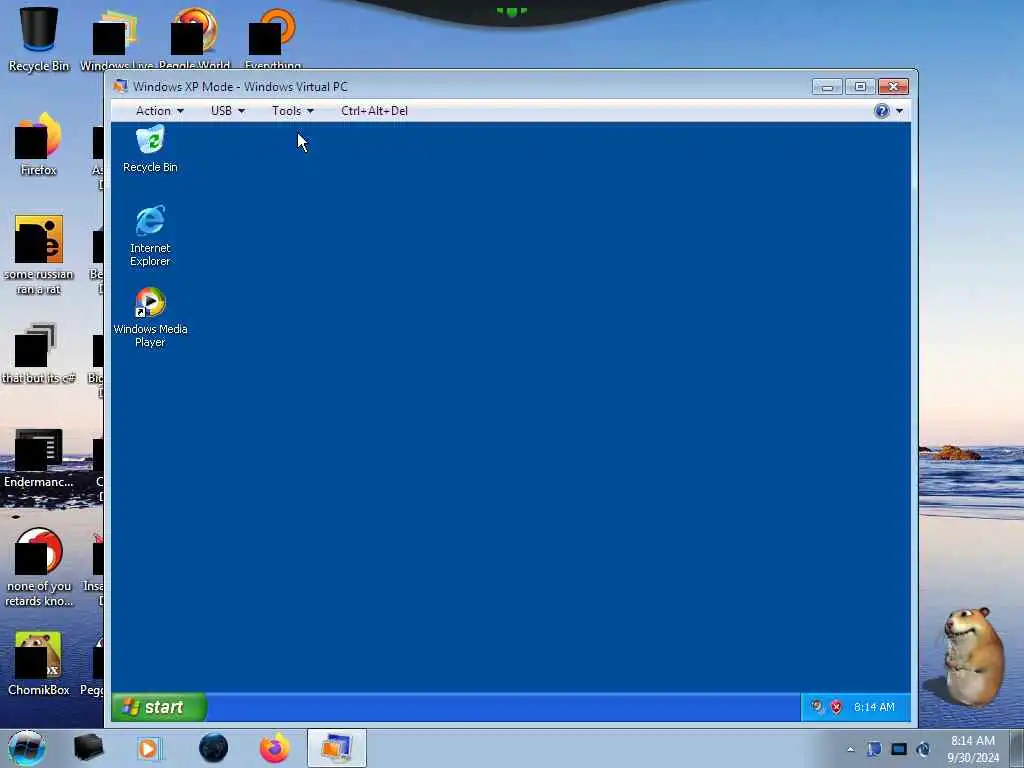This screenshot has height=768, width=1024.
Task: Open Windows Media Player shortcut on XP desktop
Action: tap(150, 317)
